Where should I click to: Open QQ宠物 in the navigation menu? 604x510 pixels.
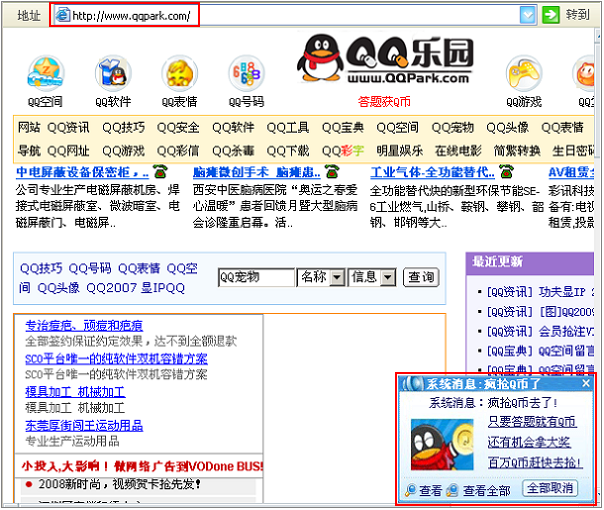pos(453,128)
